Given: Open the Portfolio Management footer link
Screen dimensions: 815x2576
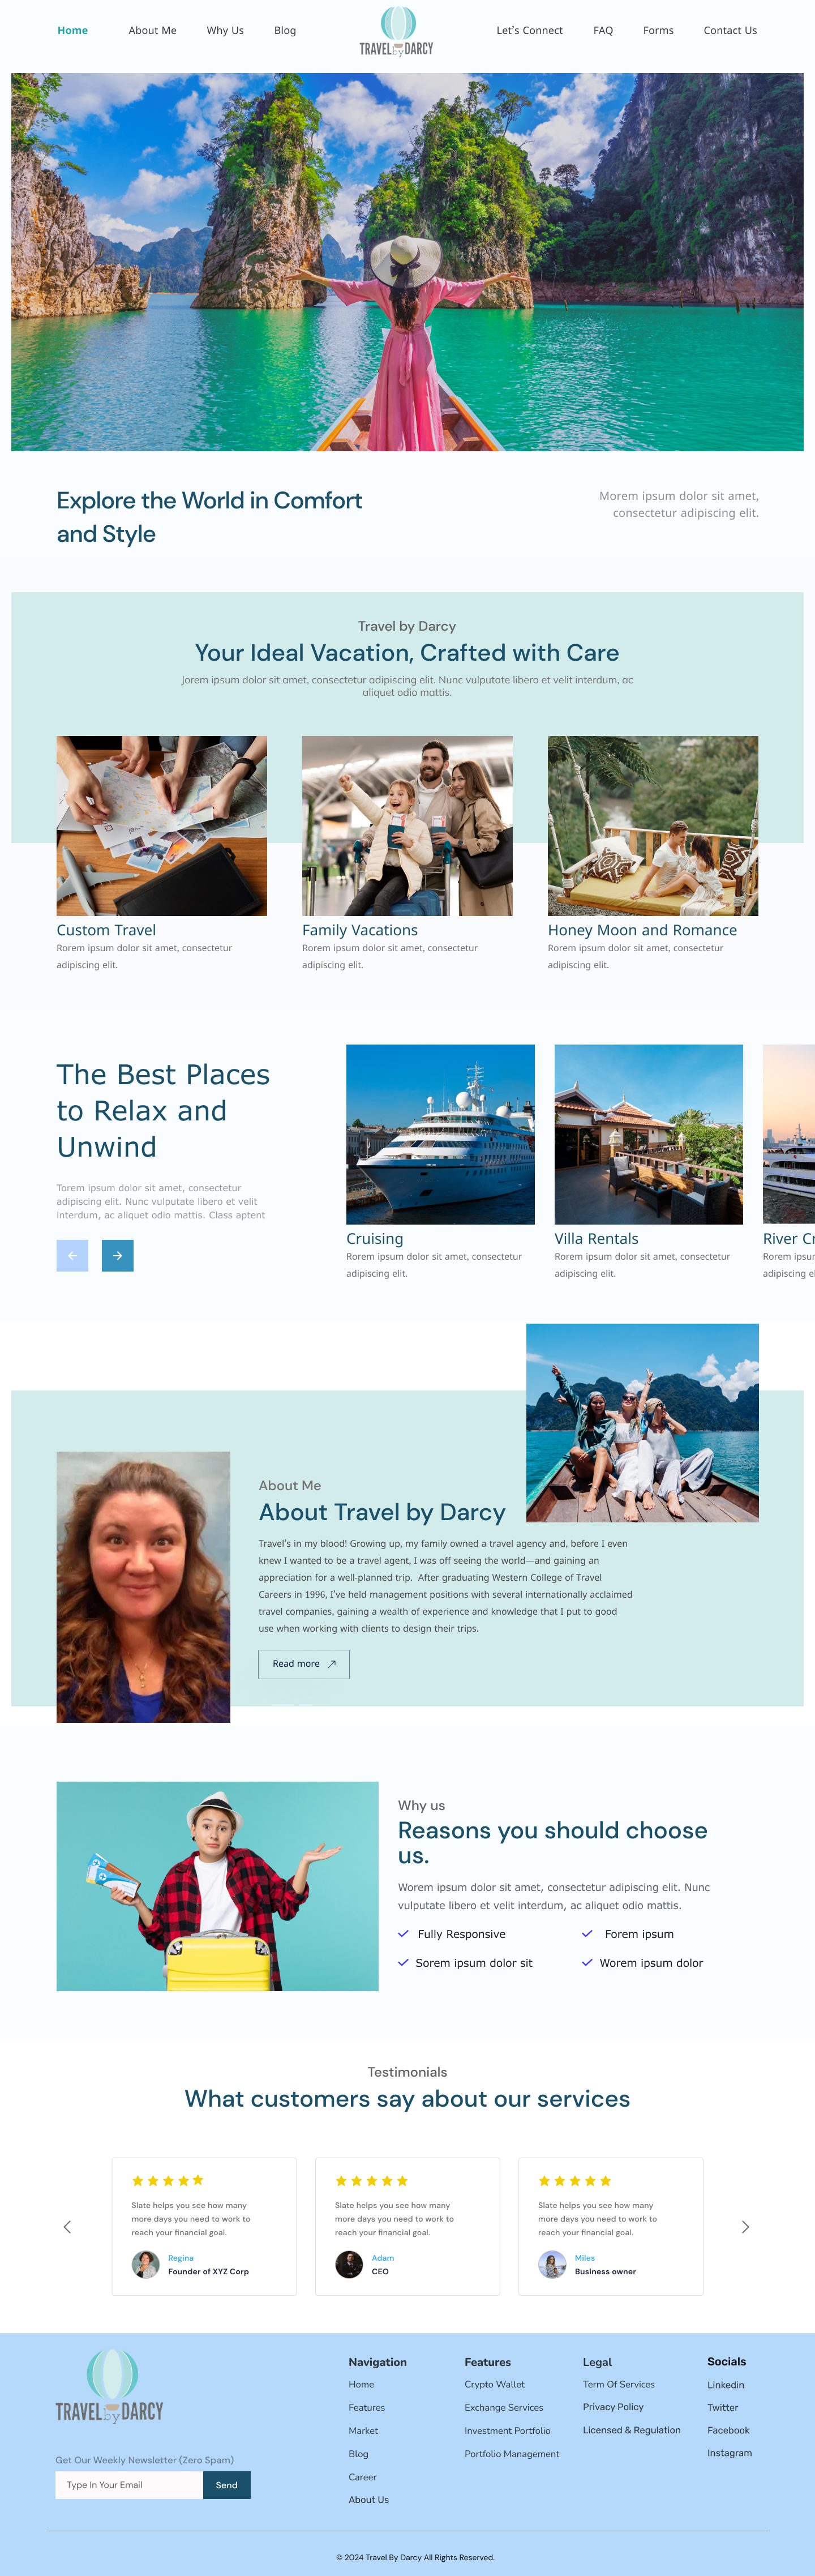Looking at the screenshot, I should [x=512, y=2454].
